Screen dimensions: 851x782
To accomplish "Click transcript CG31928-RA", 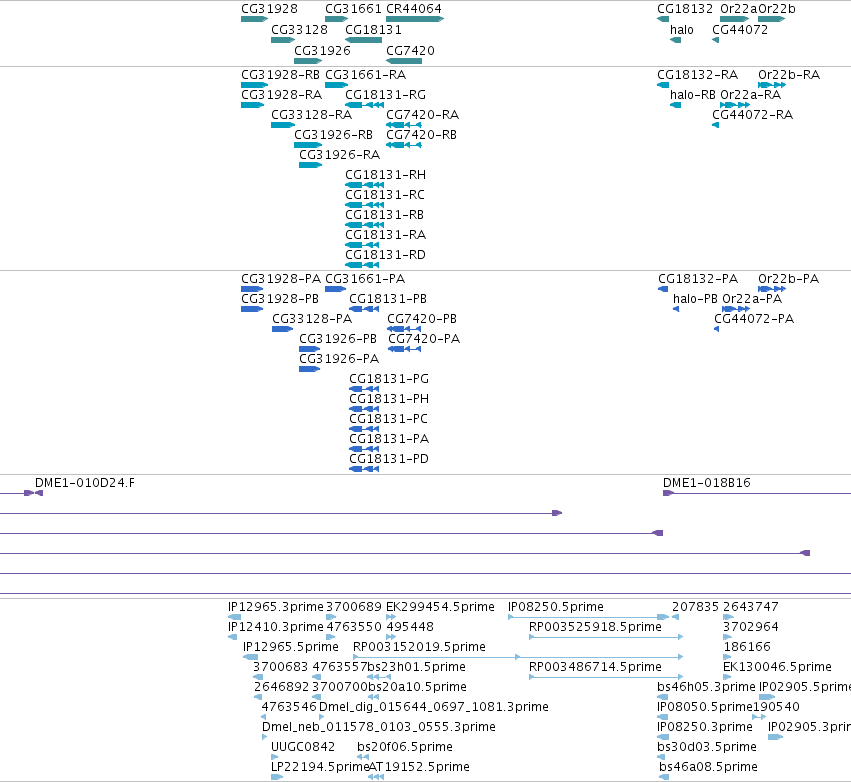I will tap(252, 105).
